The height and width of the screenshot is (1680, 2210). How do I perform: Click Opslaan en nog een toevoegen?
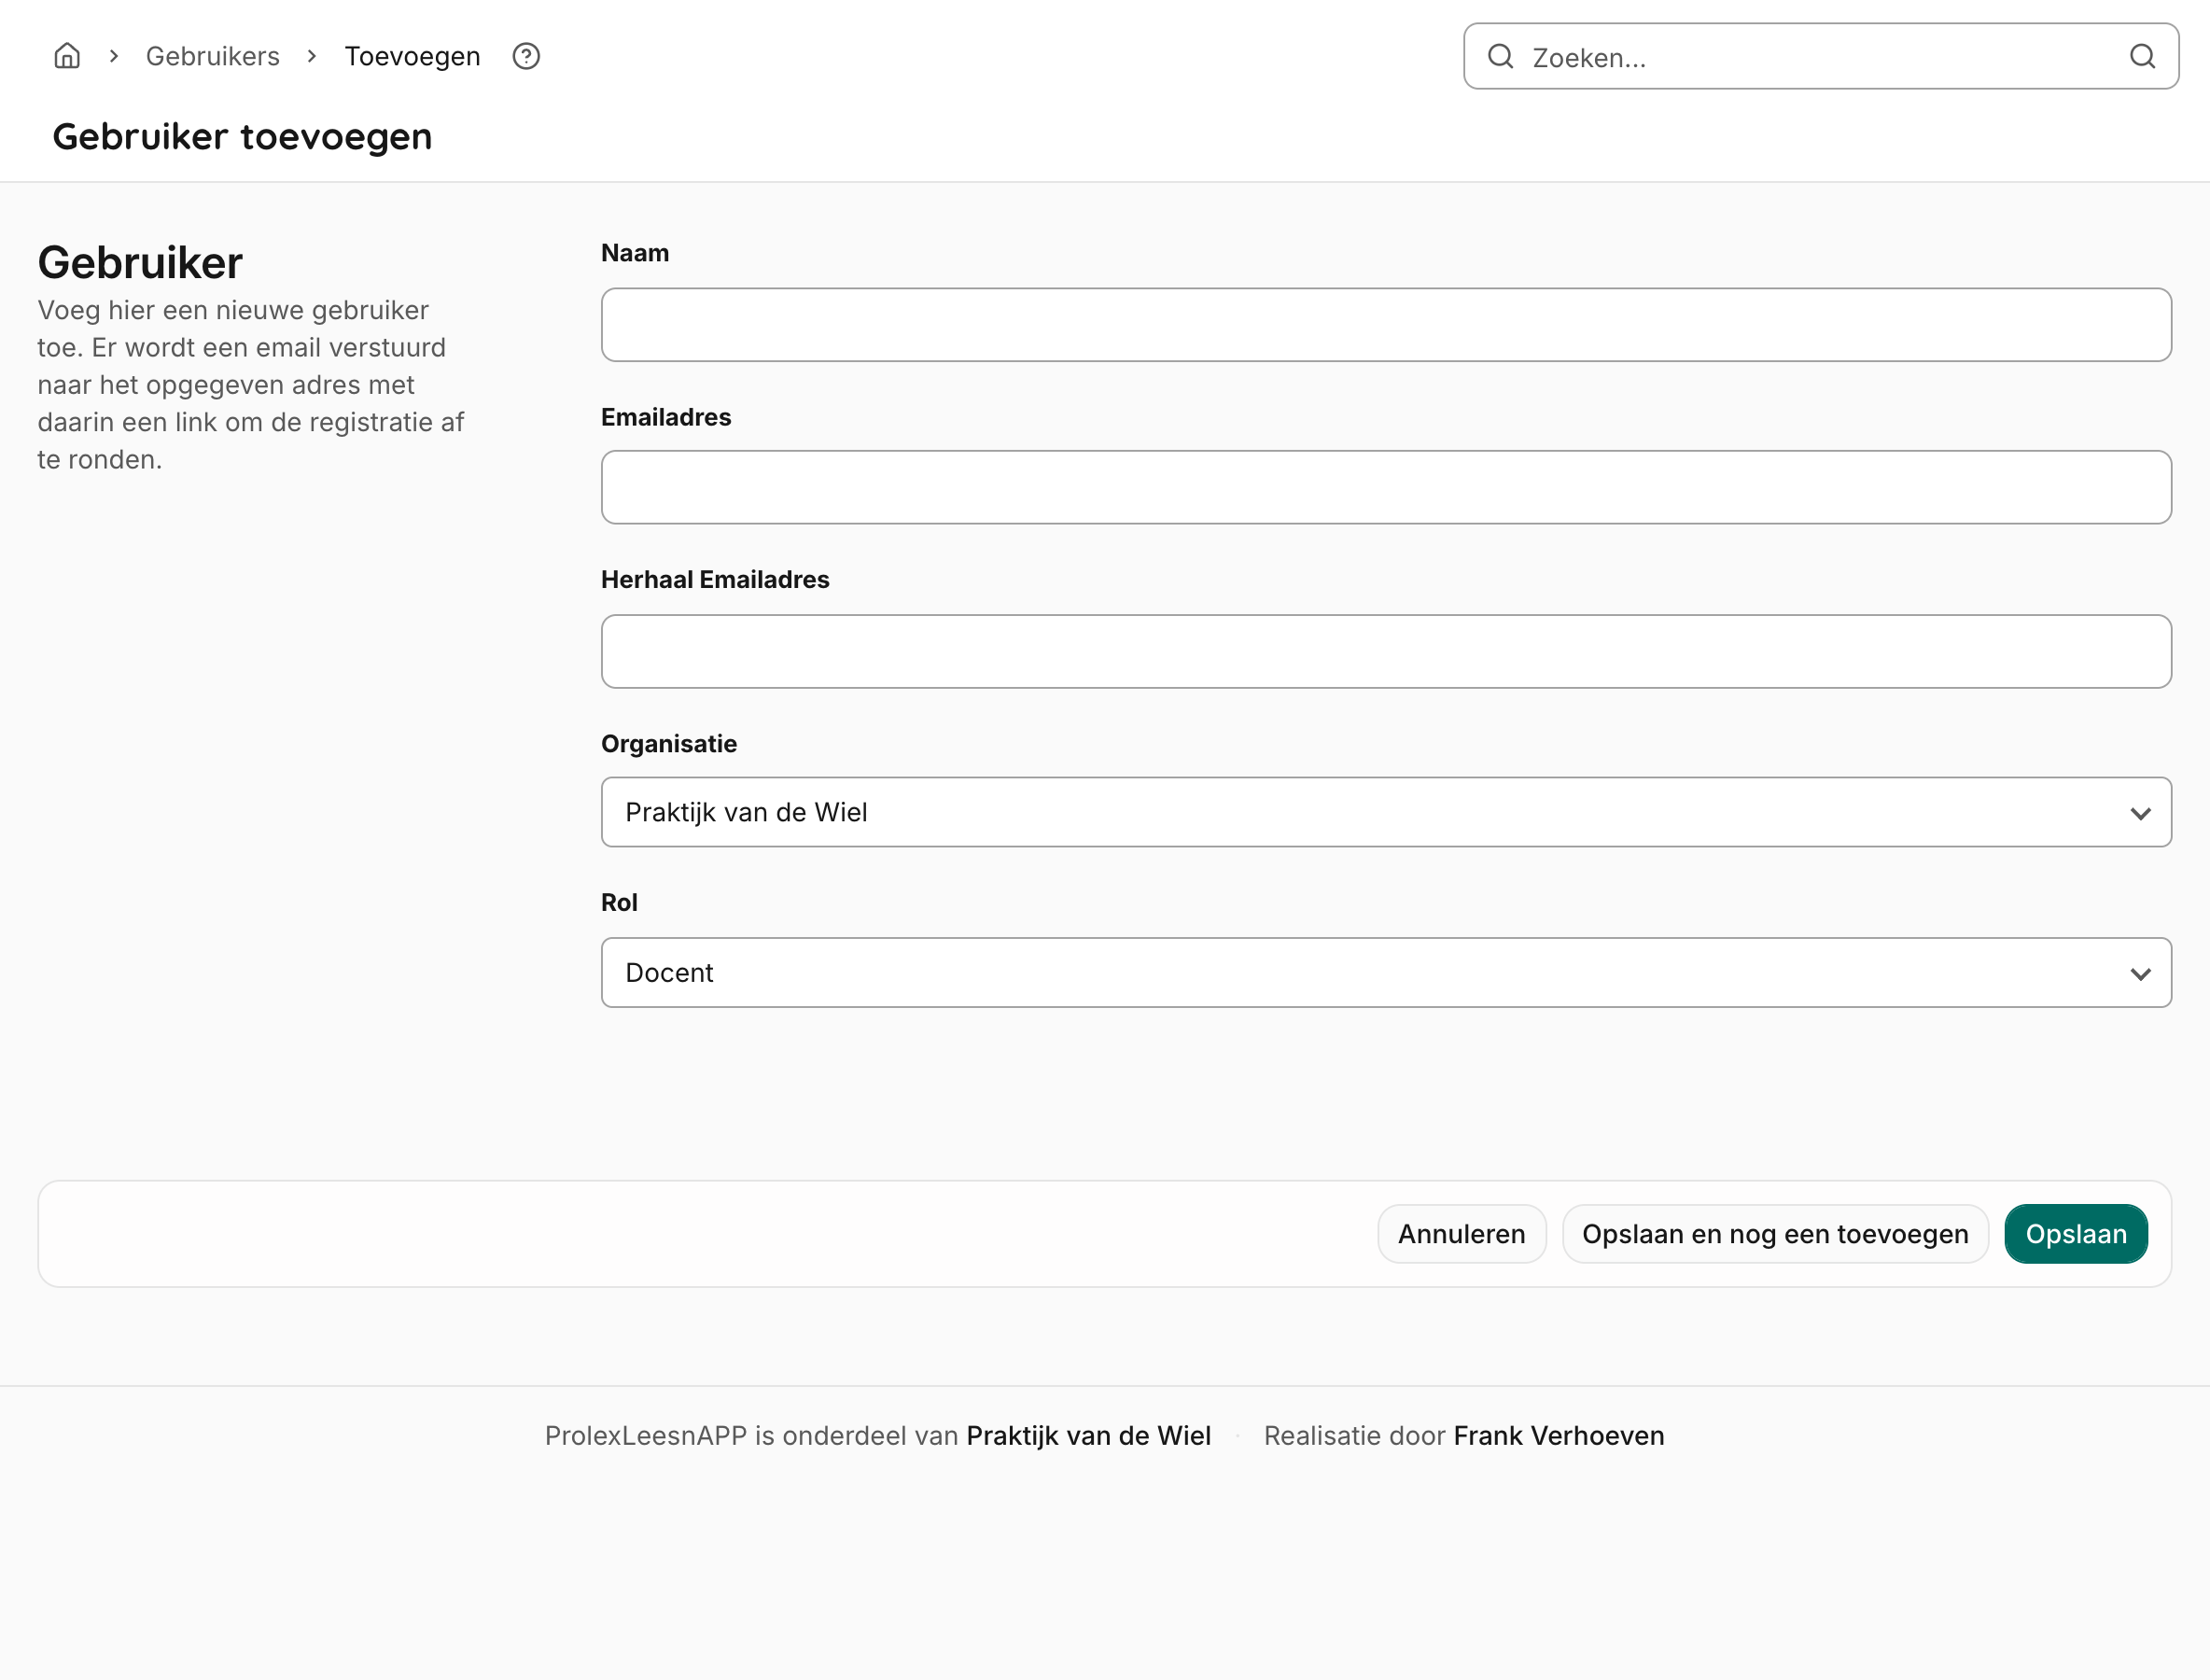click(x=1775, y=1234)
